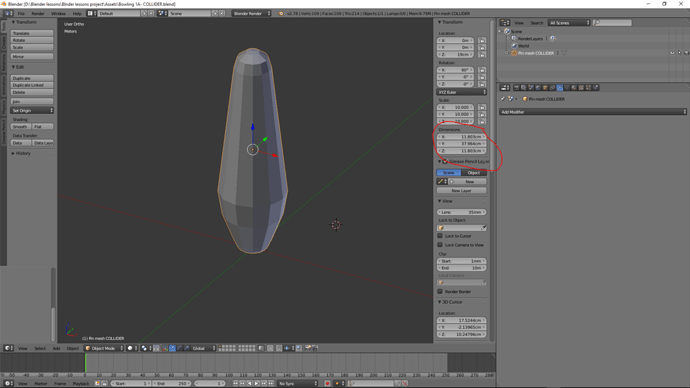Play the animation forward

(257, 384)
